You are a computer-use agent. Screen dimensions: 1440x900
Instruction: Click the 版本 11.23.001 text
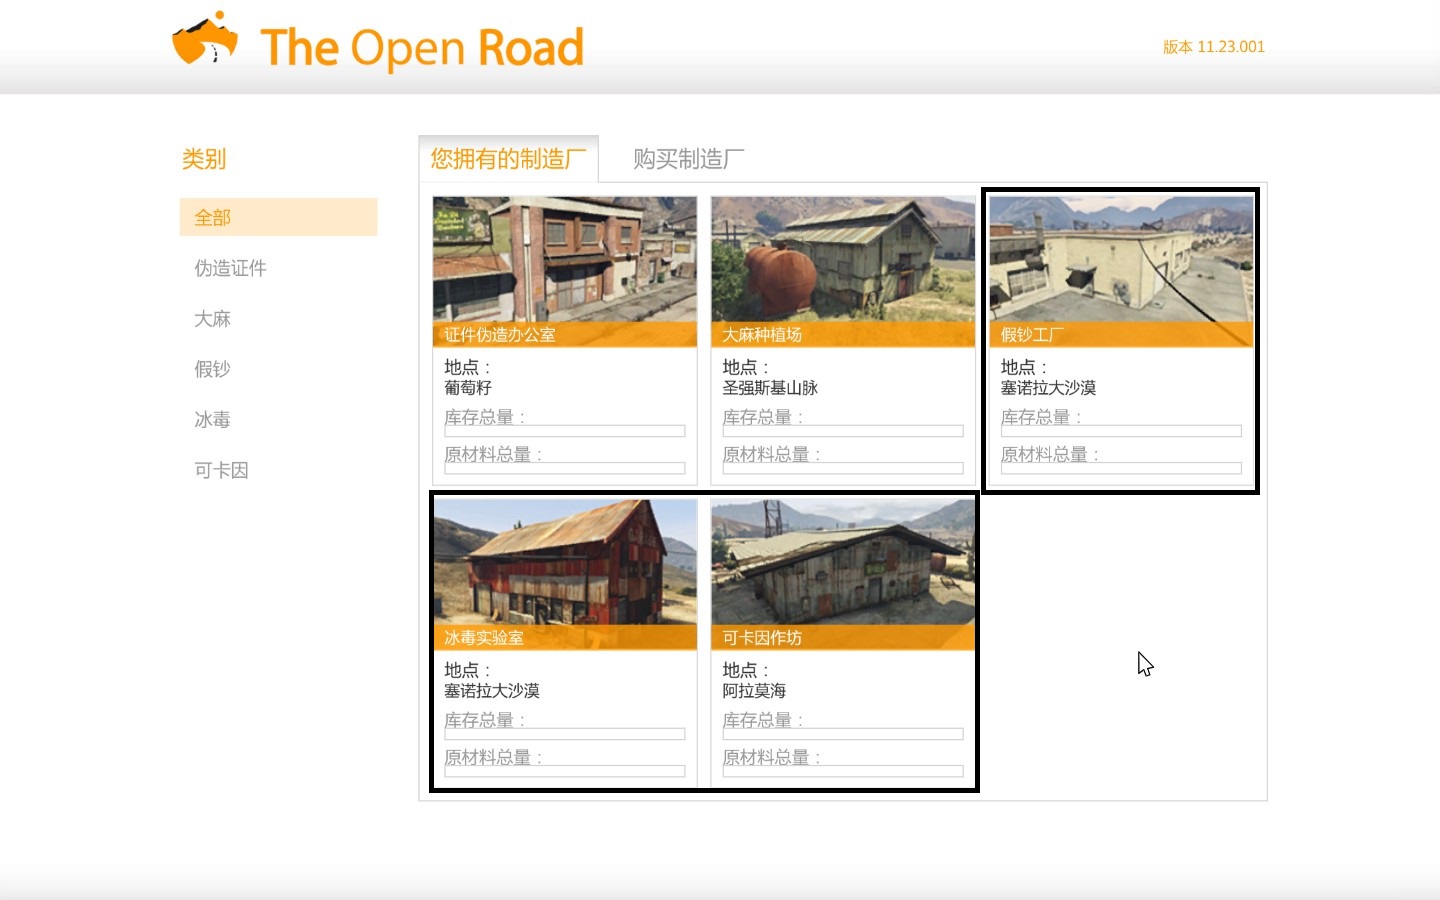coord(1214,47)
